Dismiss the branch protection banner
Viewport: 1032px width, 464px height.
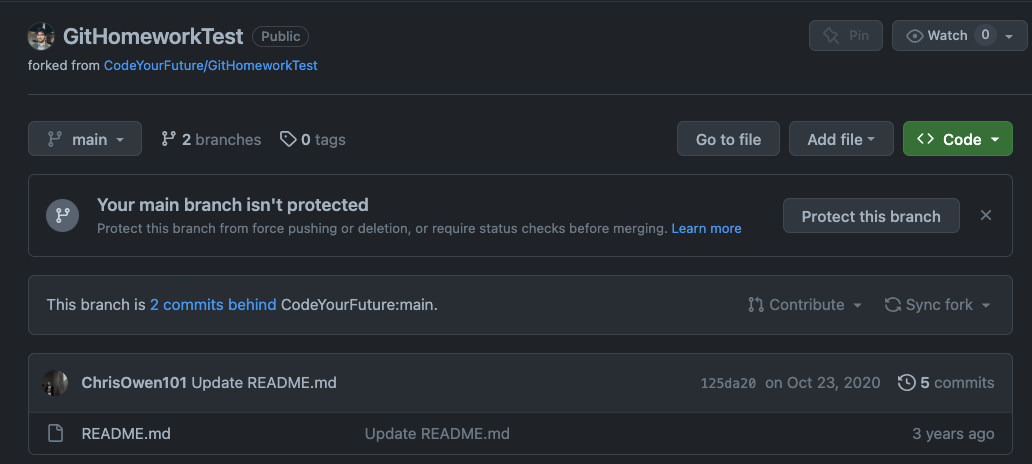pos(986,215)
